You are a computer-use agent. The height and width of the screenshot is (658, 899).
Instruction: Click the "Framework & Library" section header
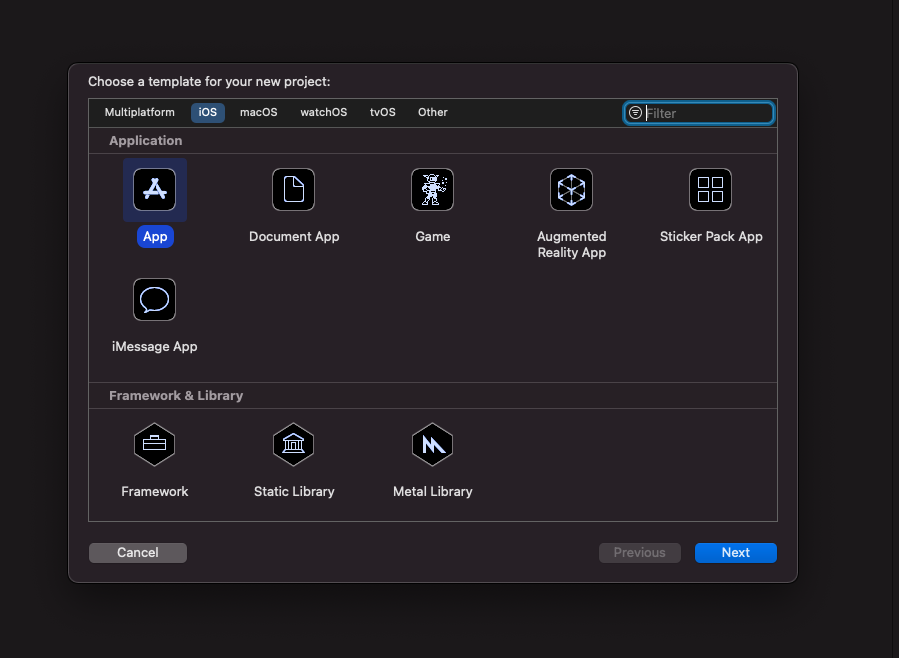[x=176, y=395]
